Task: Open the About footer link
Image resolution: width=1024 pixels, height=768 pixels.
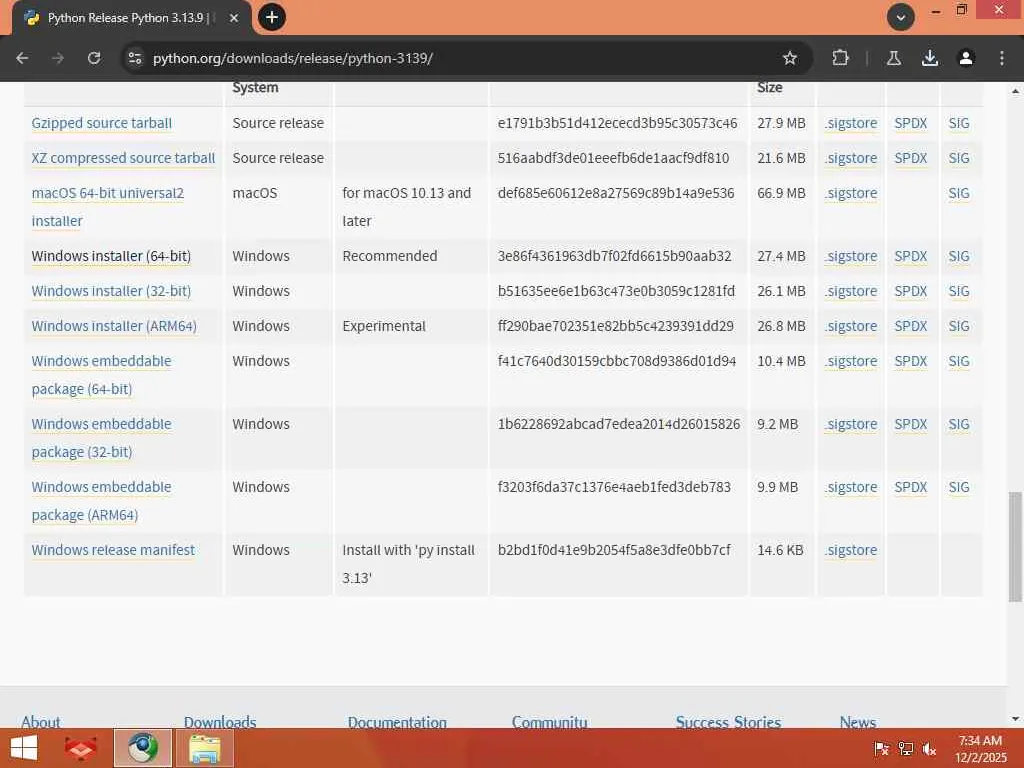Action: [40, 722]
